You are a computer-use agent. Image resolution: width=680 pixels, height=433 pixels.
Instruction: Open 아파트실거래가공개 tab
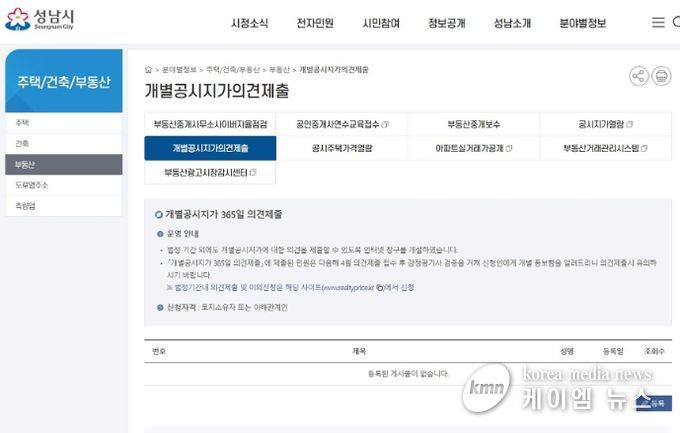coord(474,148)
